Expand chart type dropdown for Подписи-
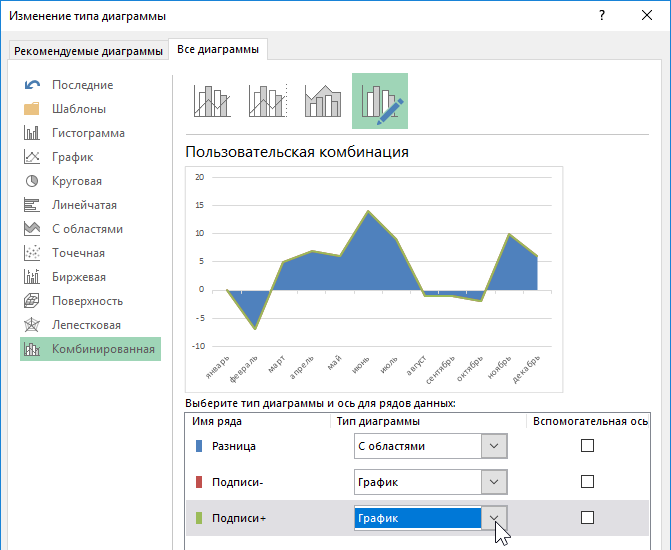The height and width of the screenshot is (550, 671). coord(494,482)
